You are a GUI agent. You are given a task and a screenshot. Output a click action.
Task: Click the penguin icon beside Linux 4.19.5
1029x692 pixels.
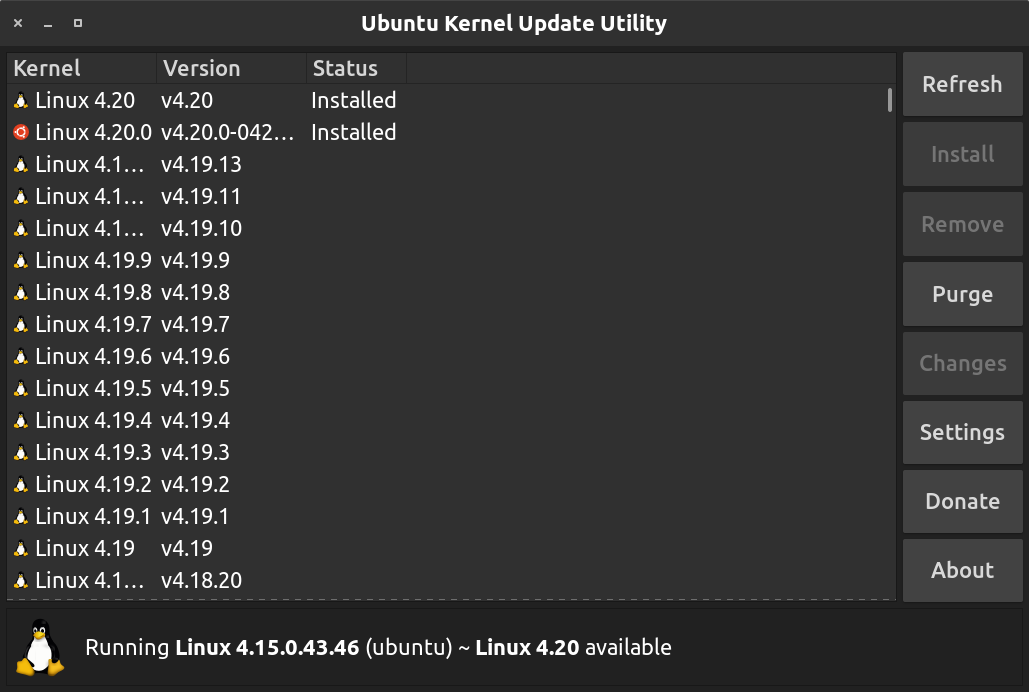(22, 388)
